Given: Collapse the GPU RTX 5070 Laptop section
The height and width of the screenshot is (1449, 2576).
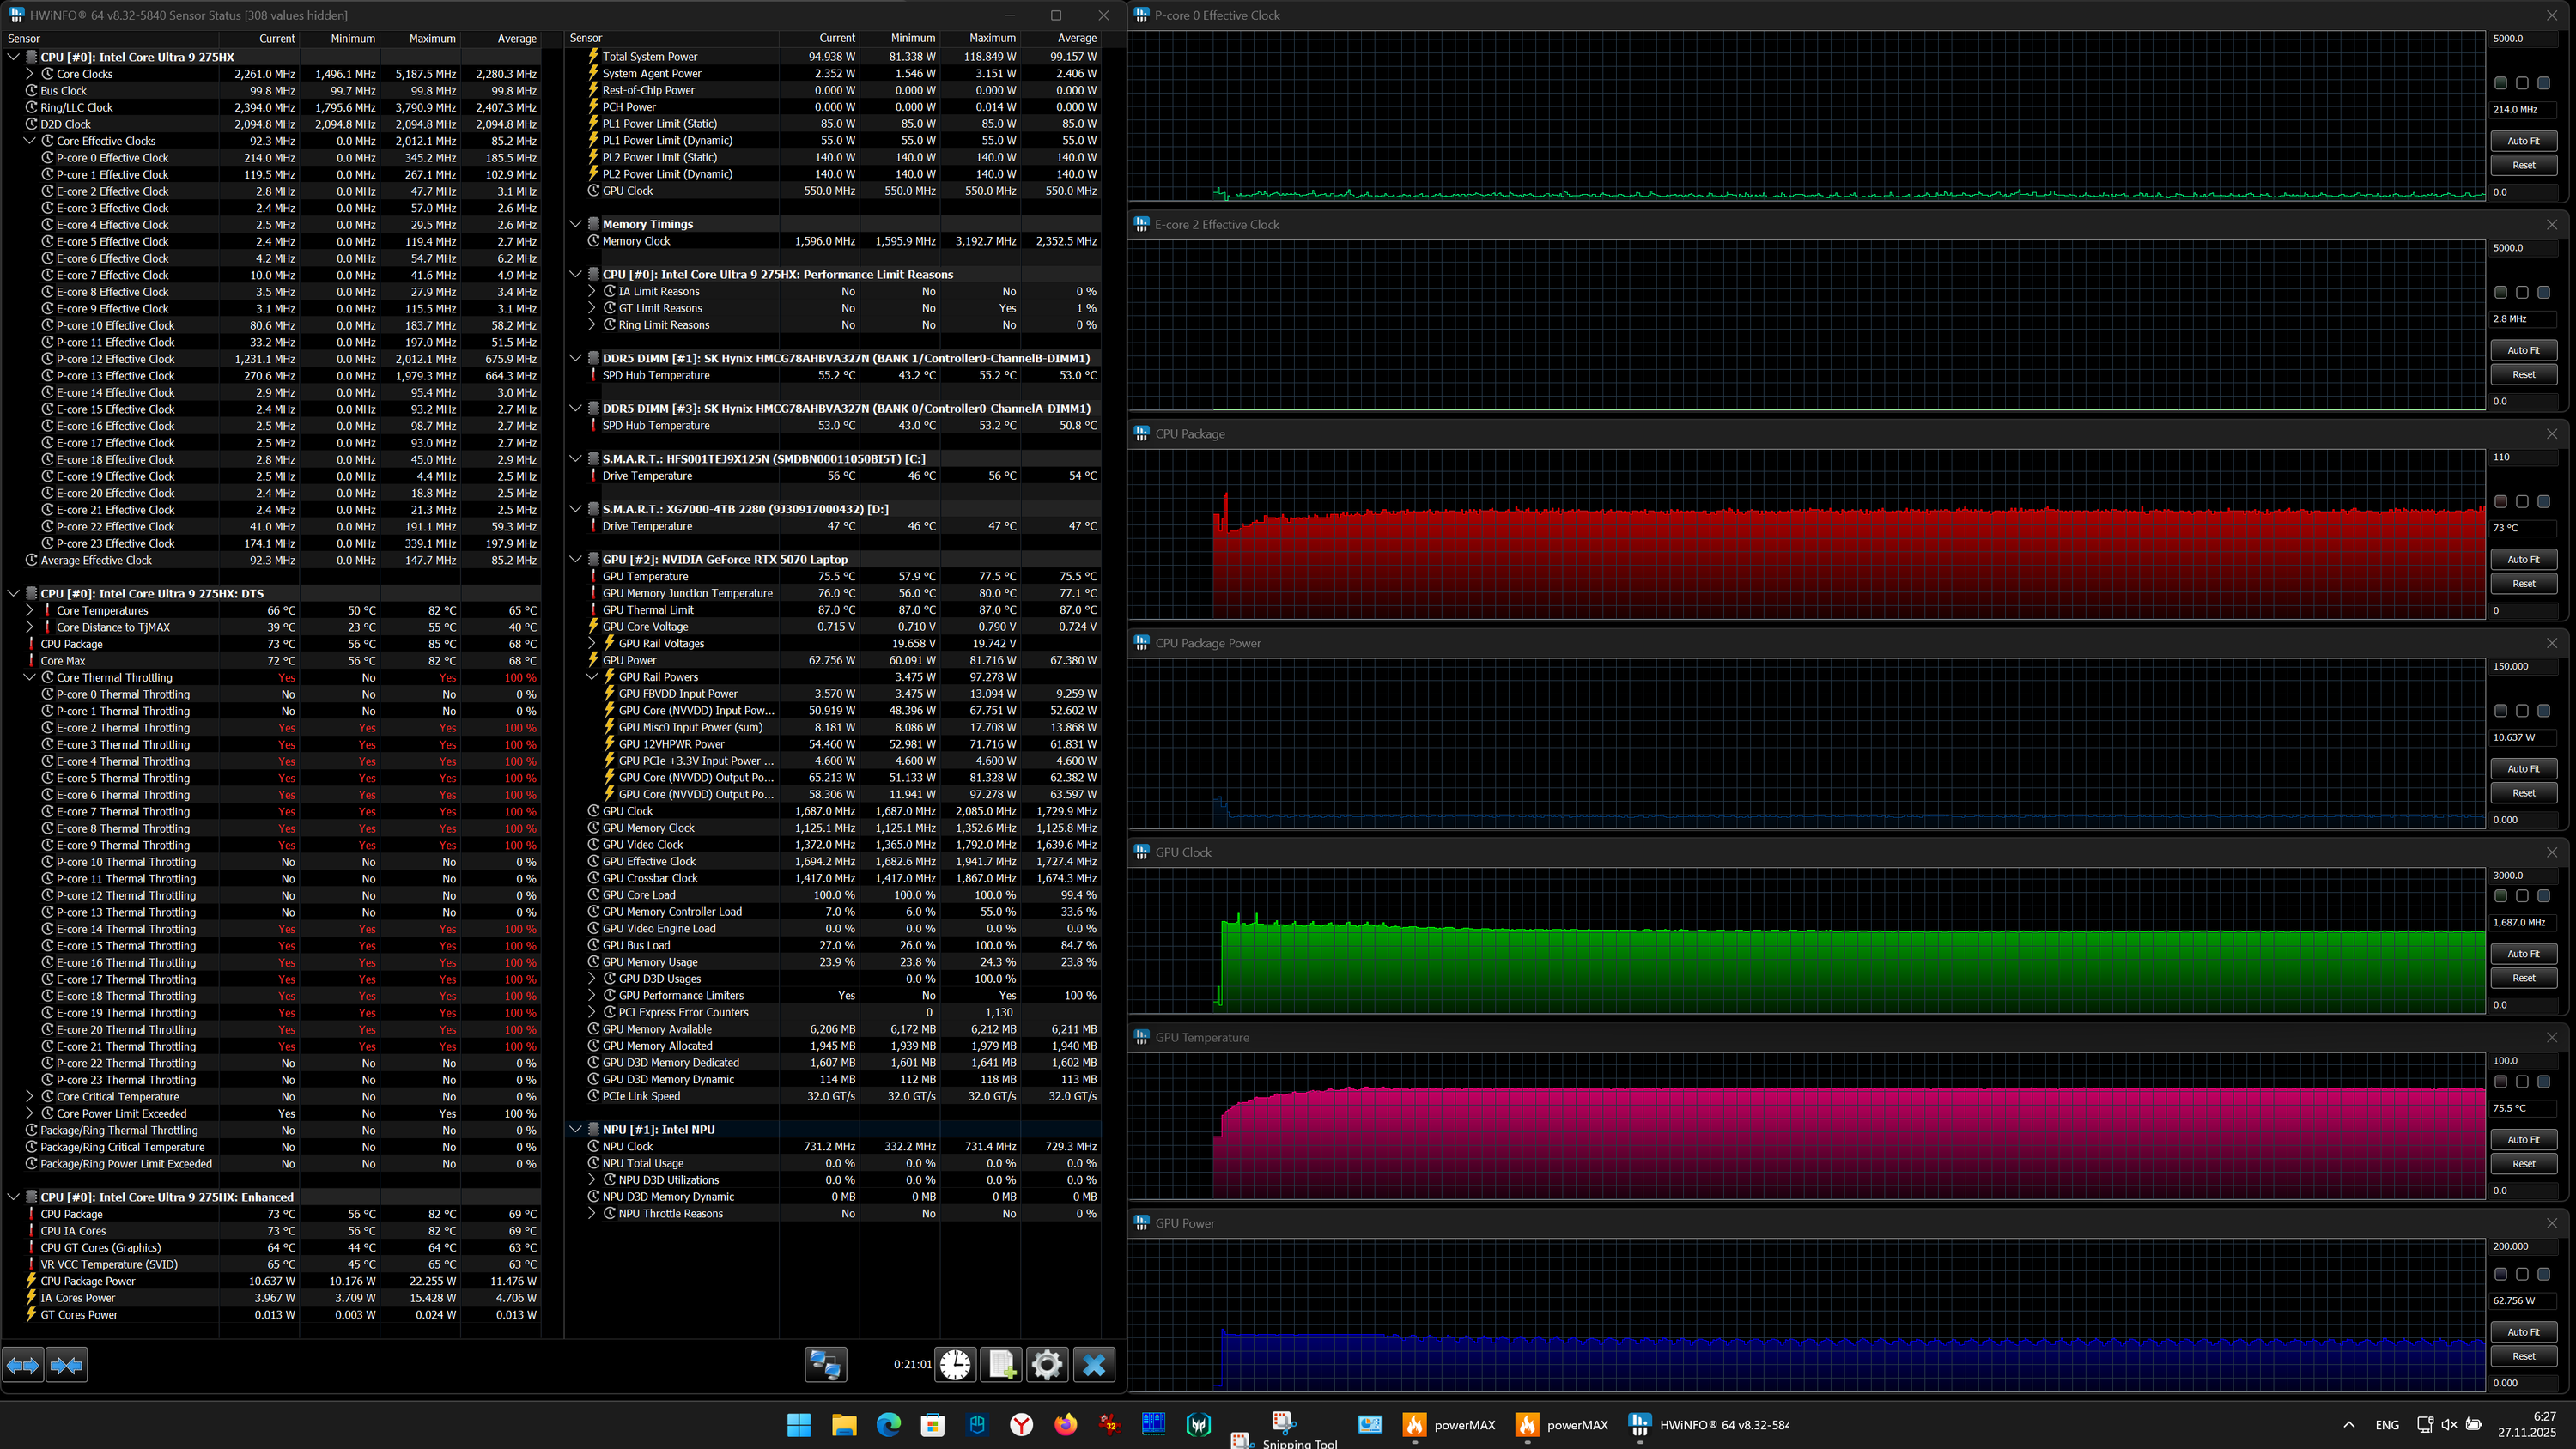Looking at the screenshot, I should (x=576, y=559).
